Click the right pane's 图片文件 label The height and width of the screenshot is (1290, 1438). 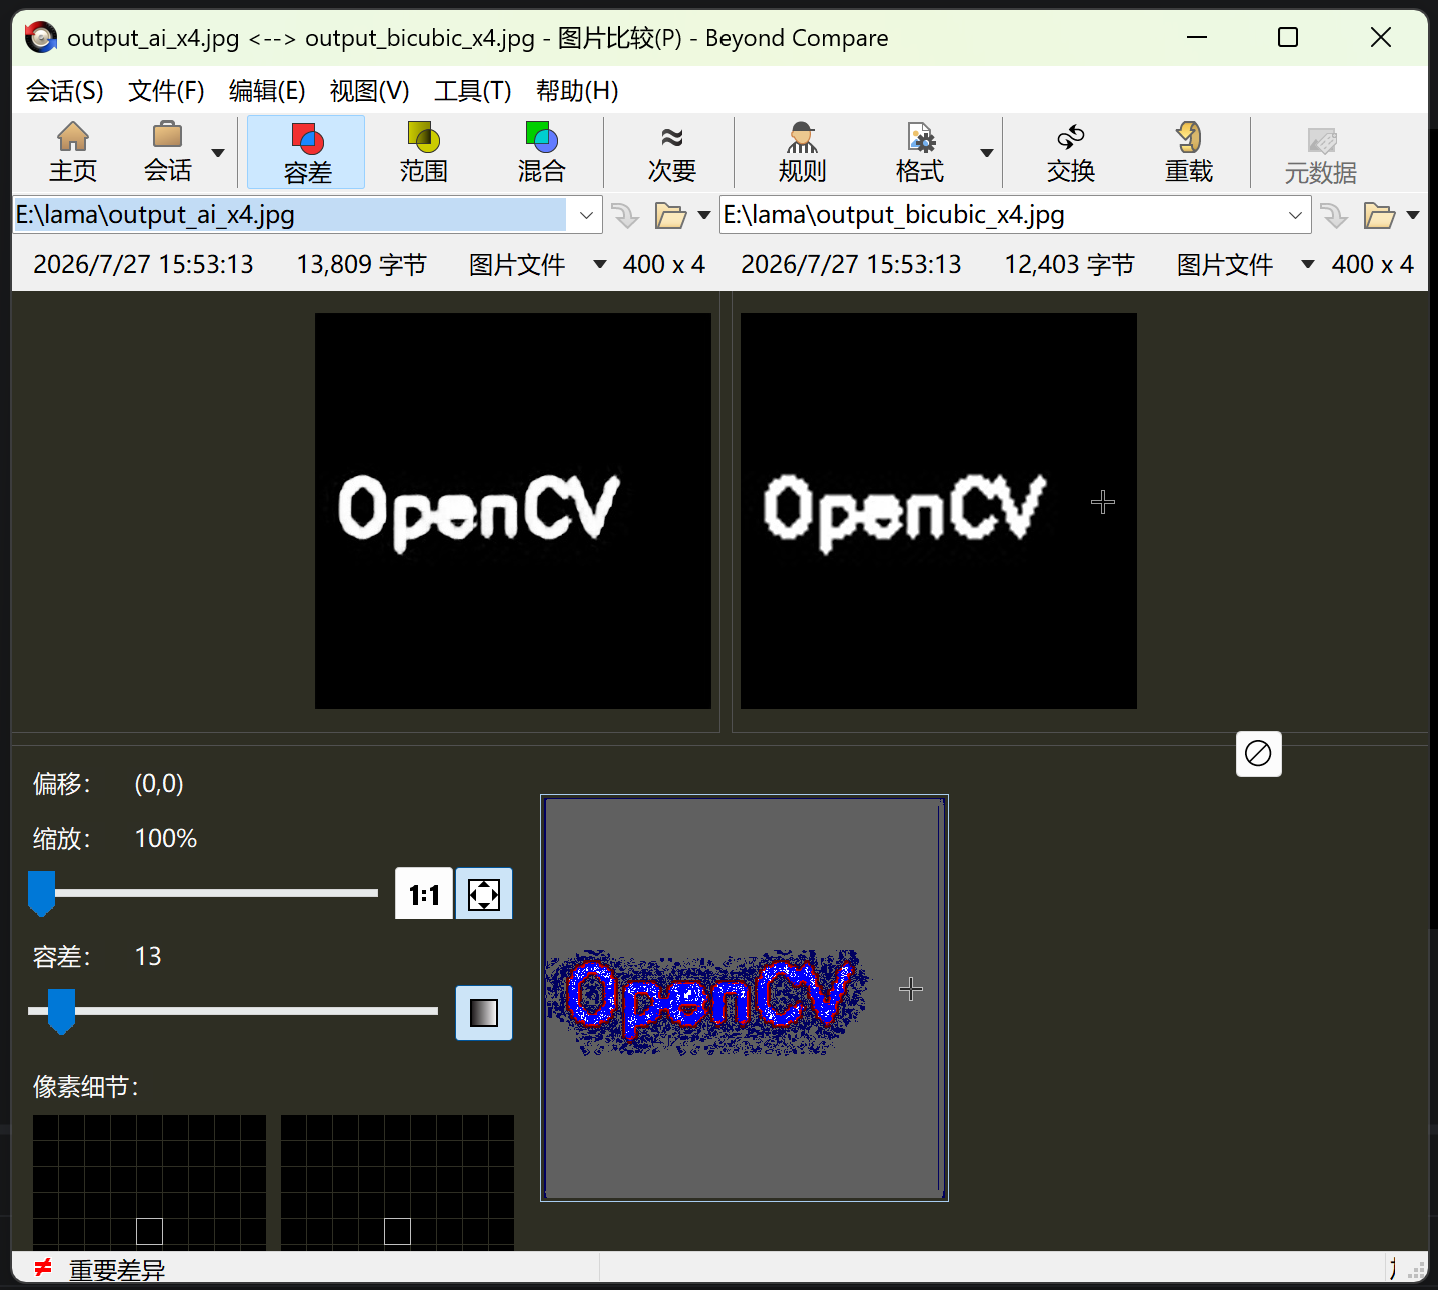[x=1225, y=264]
